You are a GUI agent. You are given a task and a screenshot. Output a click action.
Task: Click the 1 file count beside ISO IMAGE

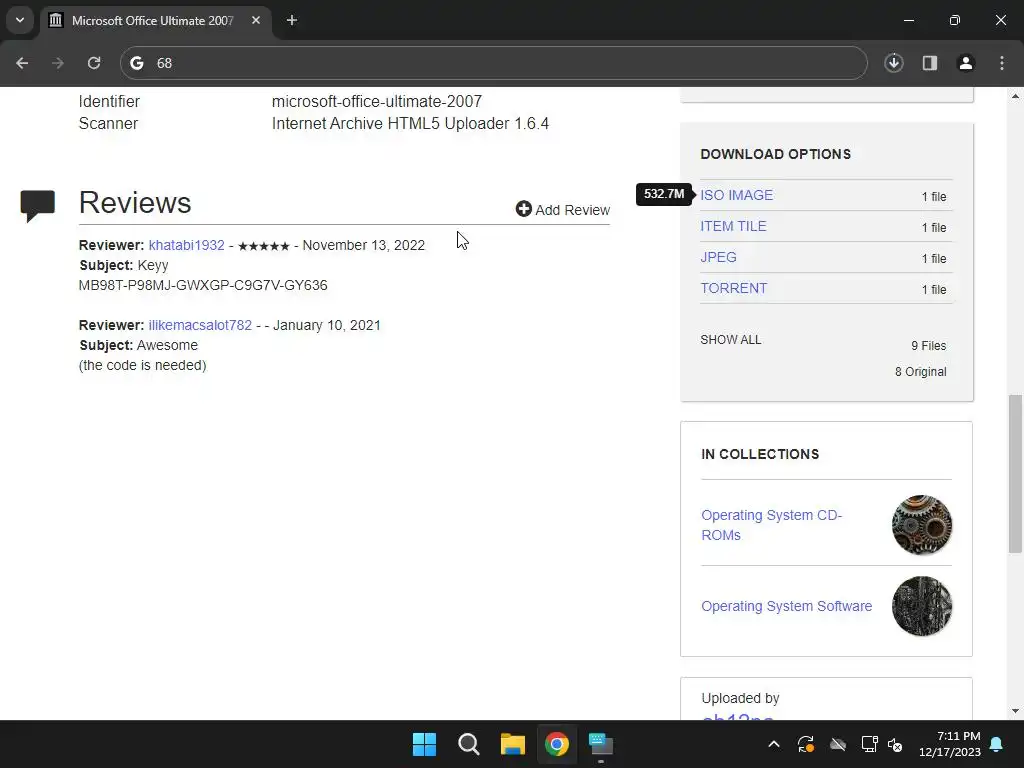934,197
